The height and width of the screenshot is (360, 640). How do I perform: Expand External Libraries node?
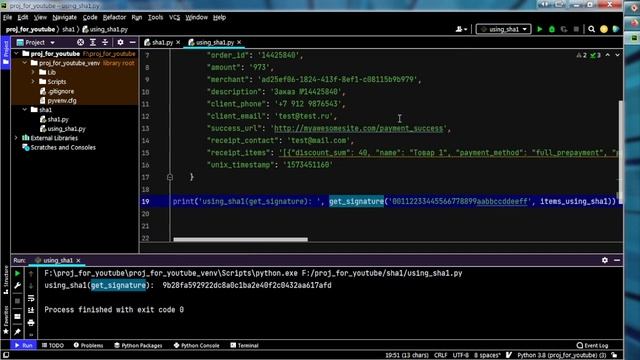16,138
